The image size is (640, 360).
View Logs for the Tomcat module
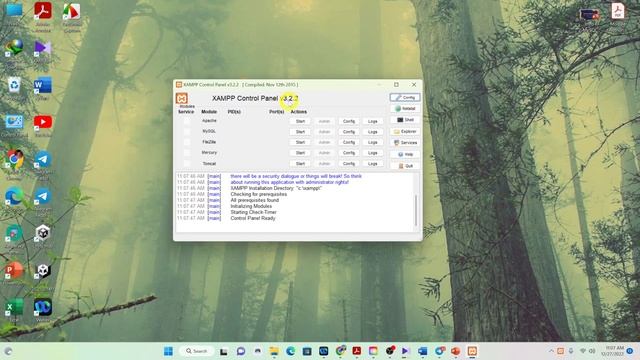[x=373, y=163]
